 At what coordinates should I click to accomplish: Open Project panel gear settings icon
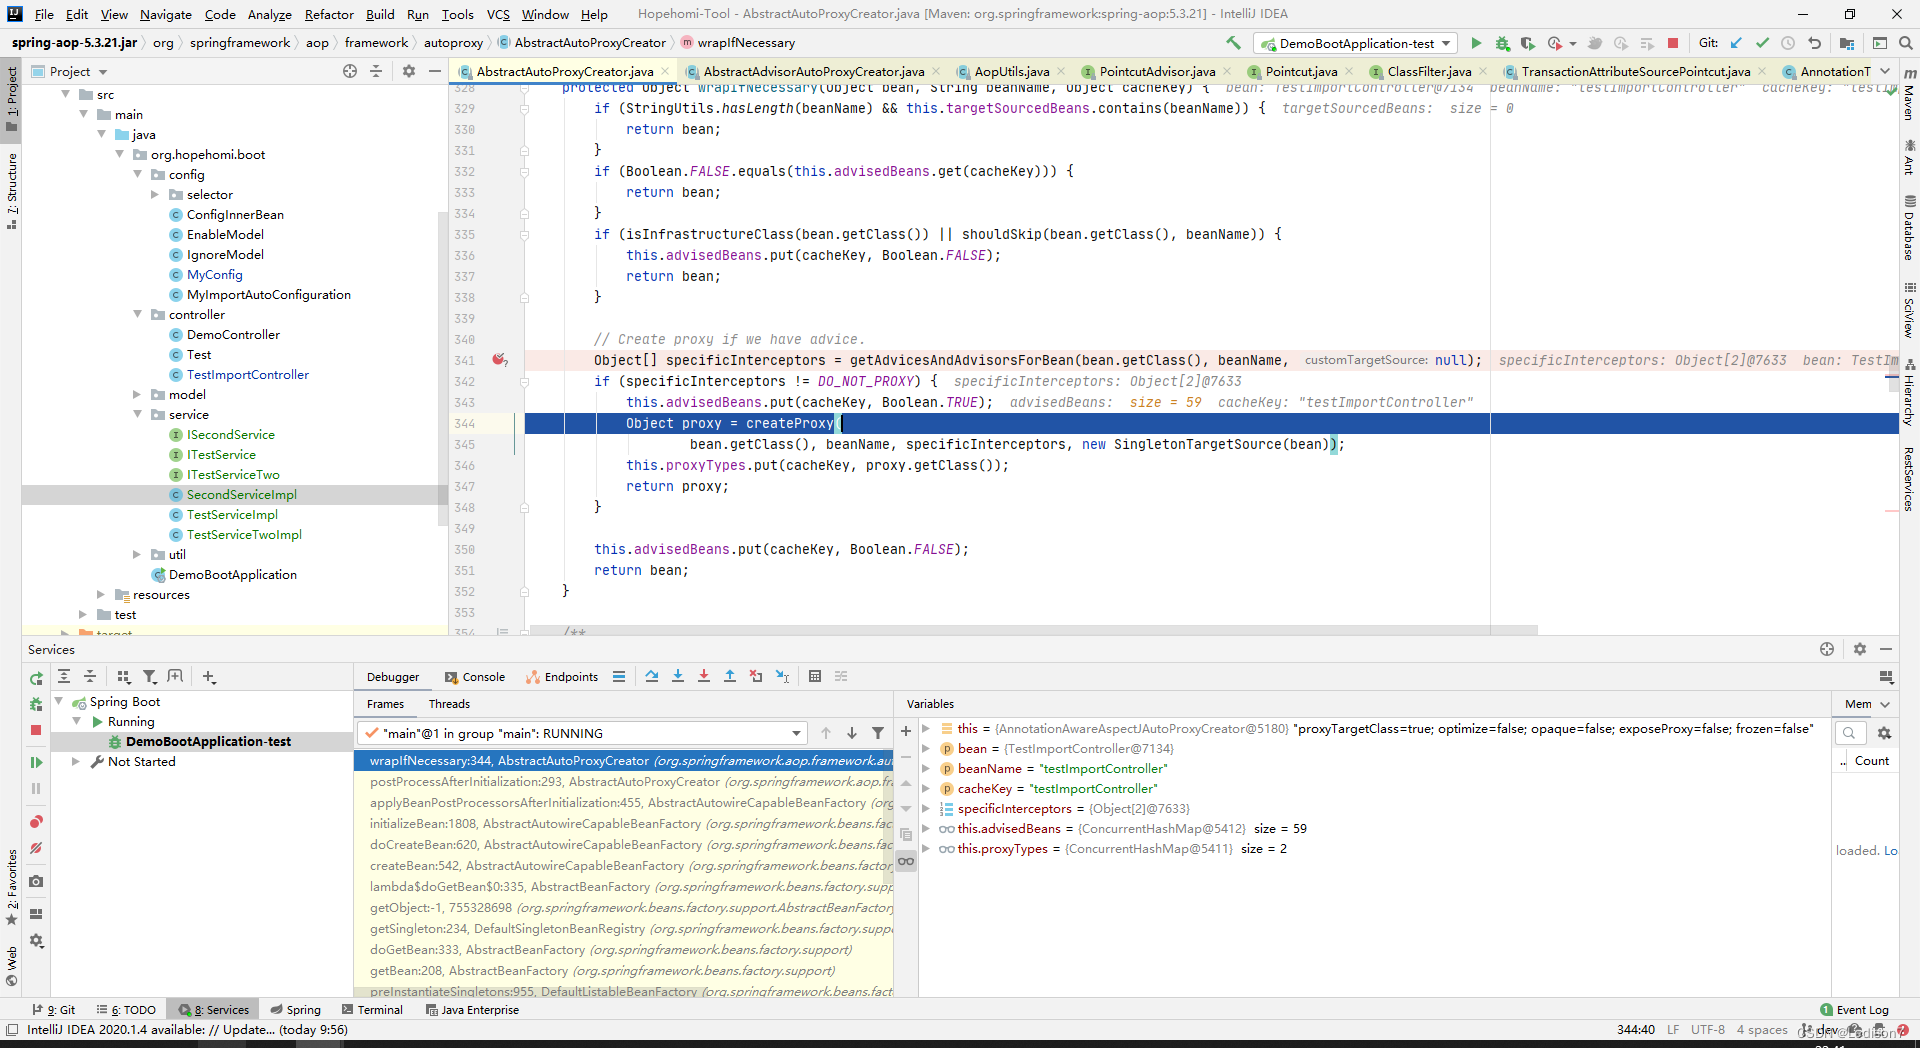(x=409, y=71)
